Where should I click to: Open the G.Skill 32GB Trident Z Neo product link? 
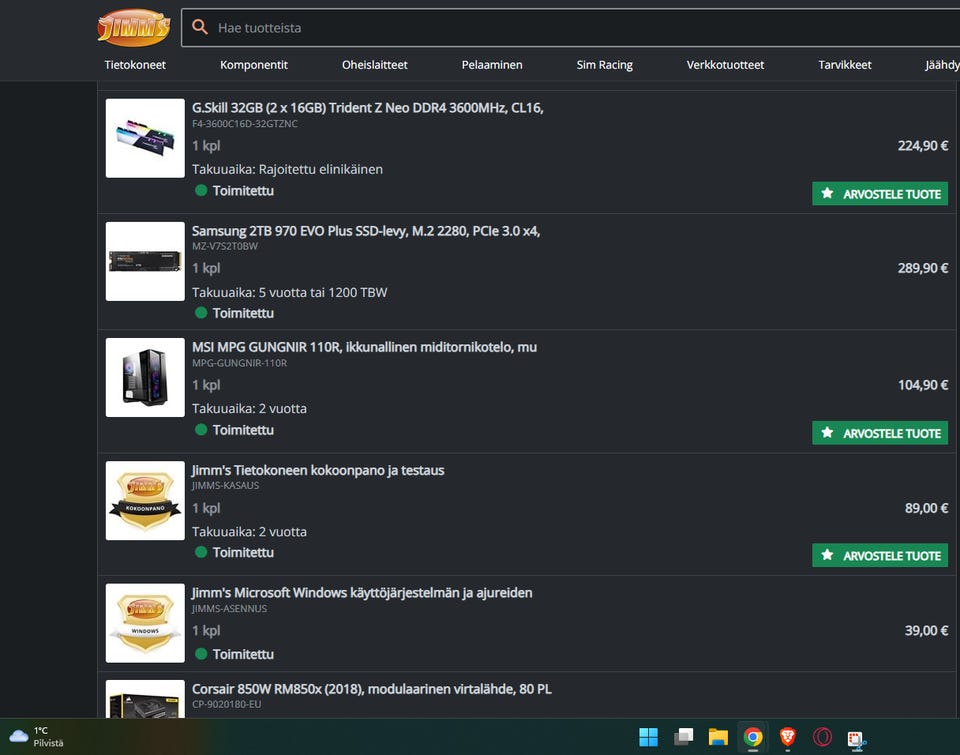click(367, 108)
